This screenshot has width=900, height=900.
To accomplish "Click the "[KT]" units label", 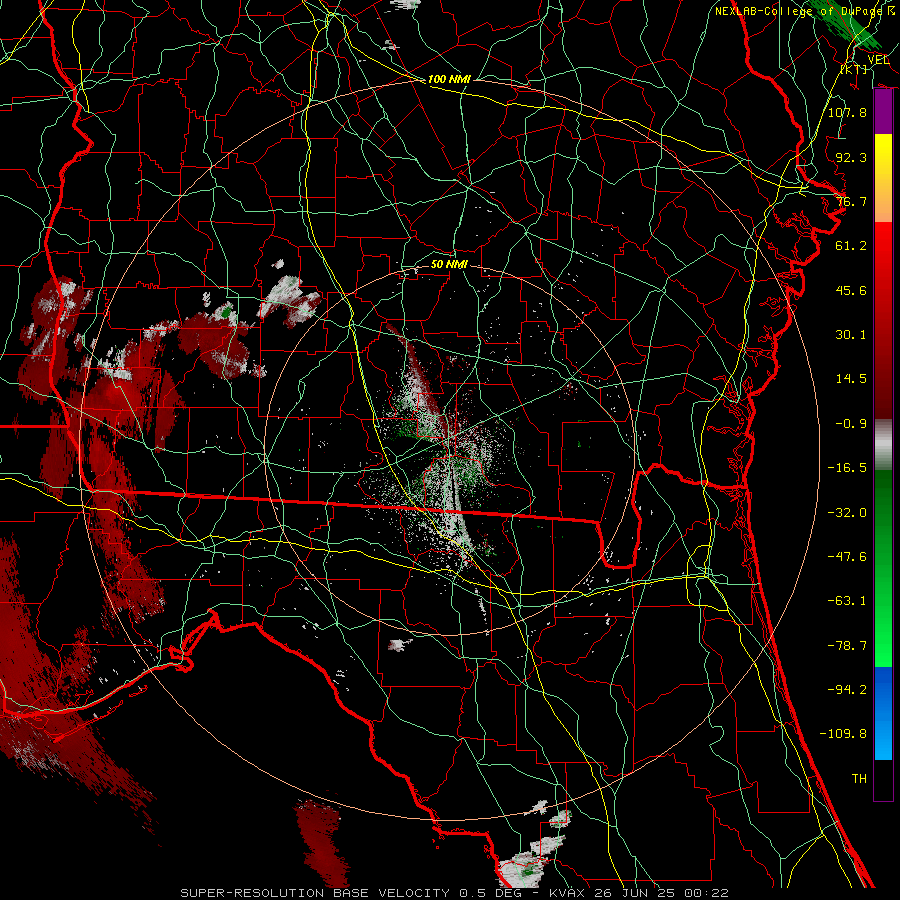I will [854, 69].
